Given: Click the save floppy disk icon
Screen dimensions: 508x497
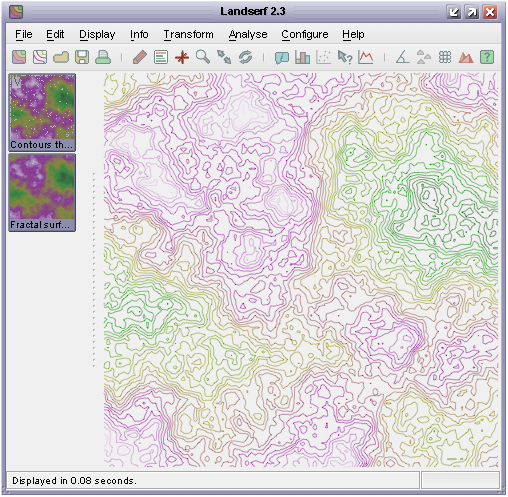Looking at the screenshot, I should 82,57.
